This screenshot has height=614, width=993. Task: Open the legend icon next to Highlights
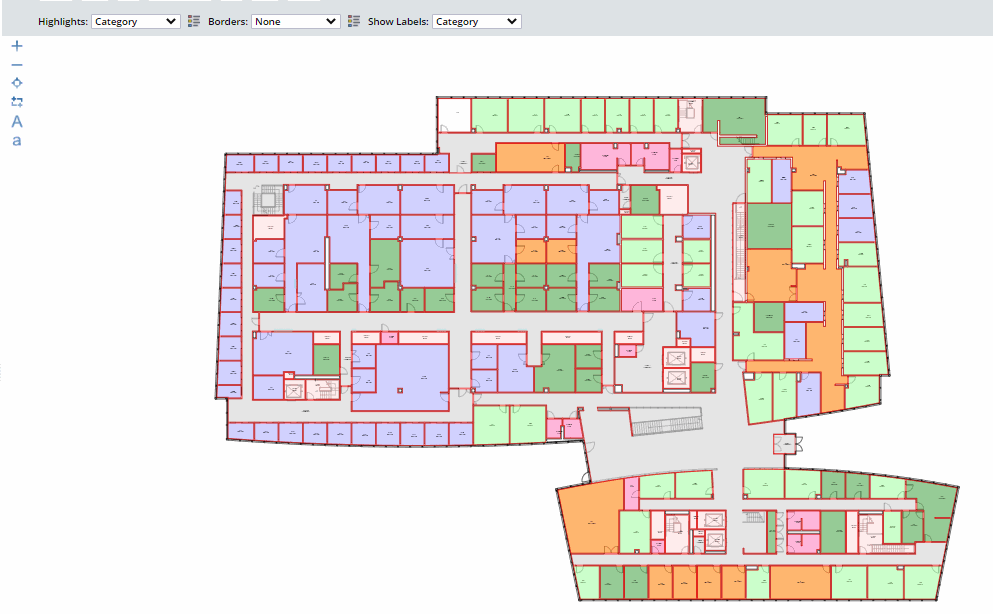tap(194, 21)
